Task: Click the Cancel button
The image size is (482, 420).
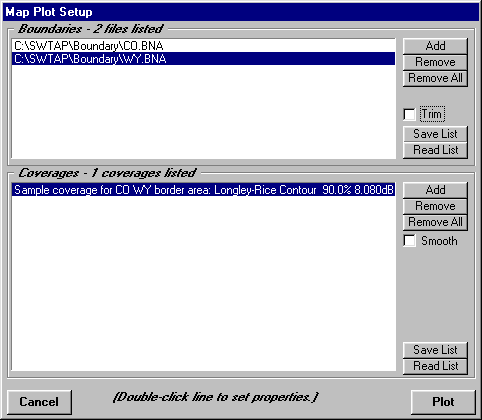Action: [39, 402]
